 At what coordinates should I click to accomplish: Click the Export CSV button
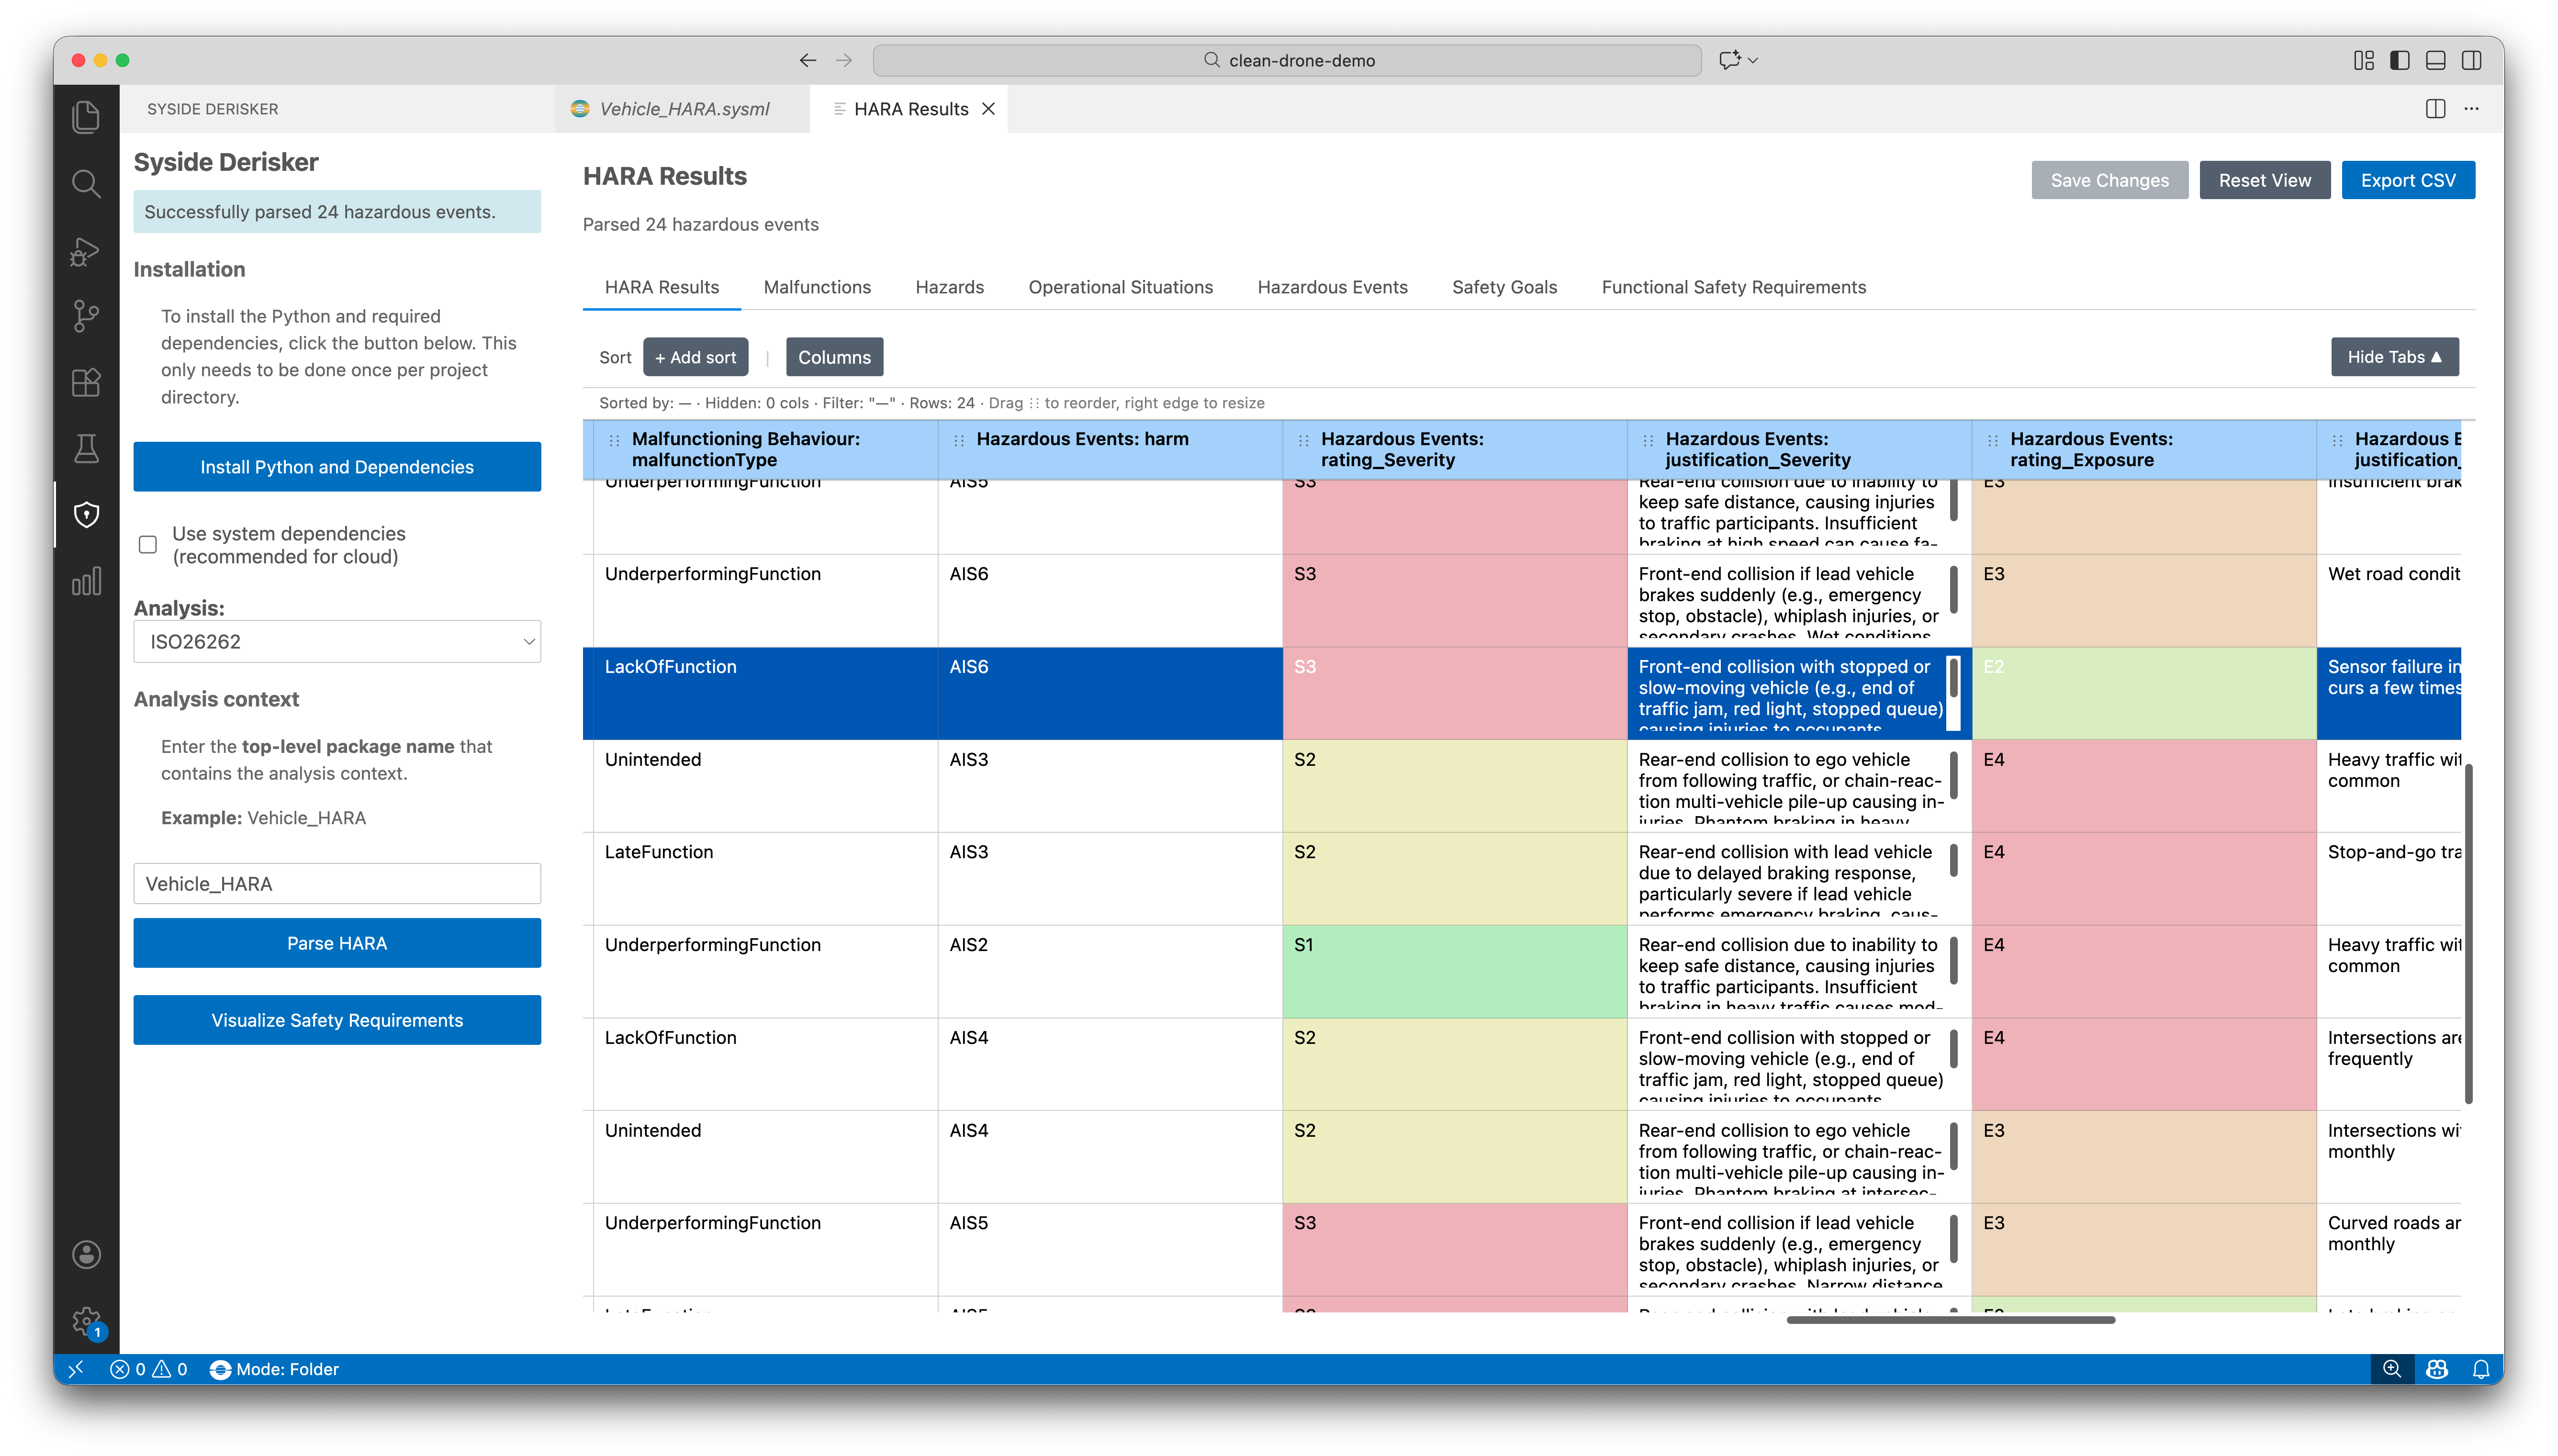(2407, 180)
